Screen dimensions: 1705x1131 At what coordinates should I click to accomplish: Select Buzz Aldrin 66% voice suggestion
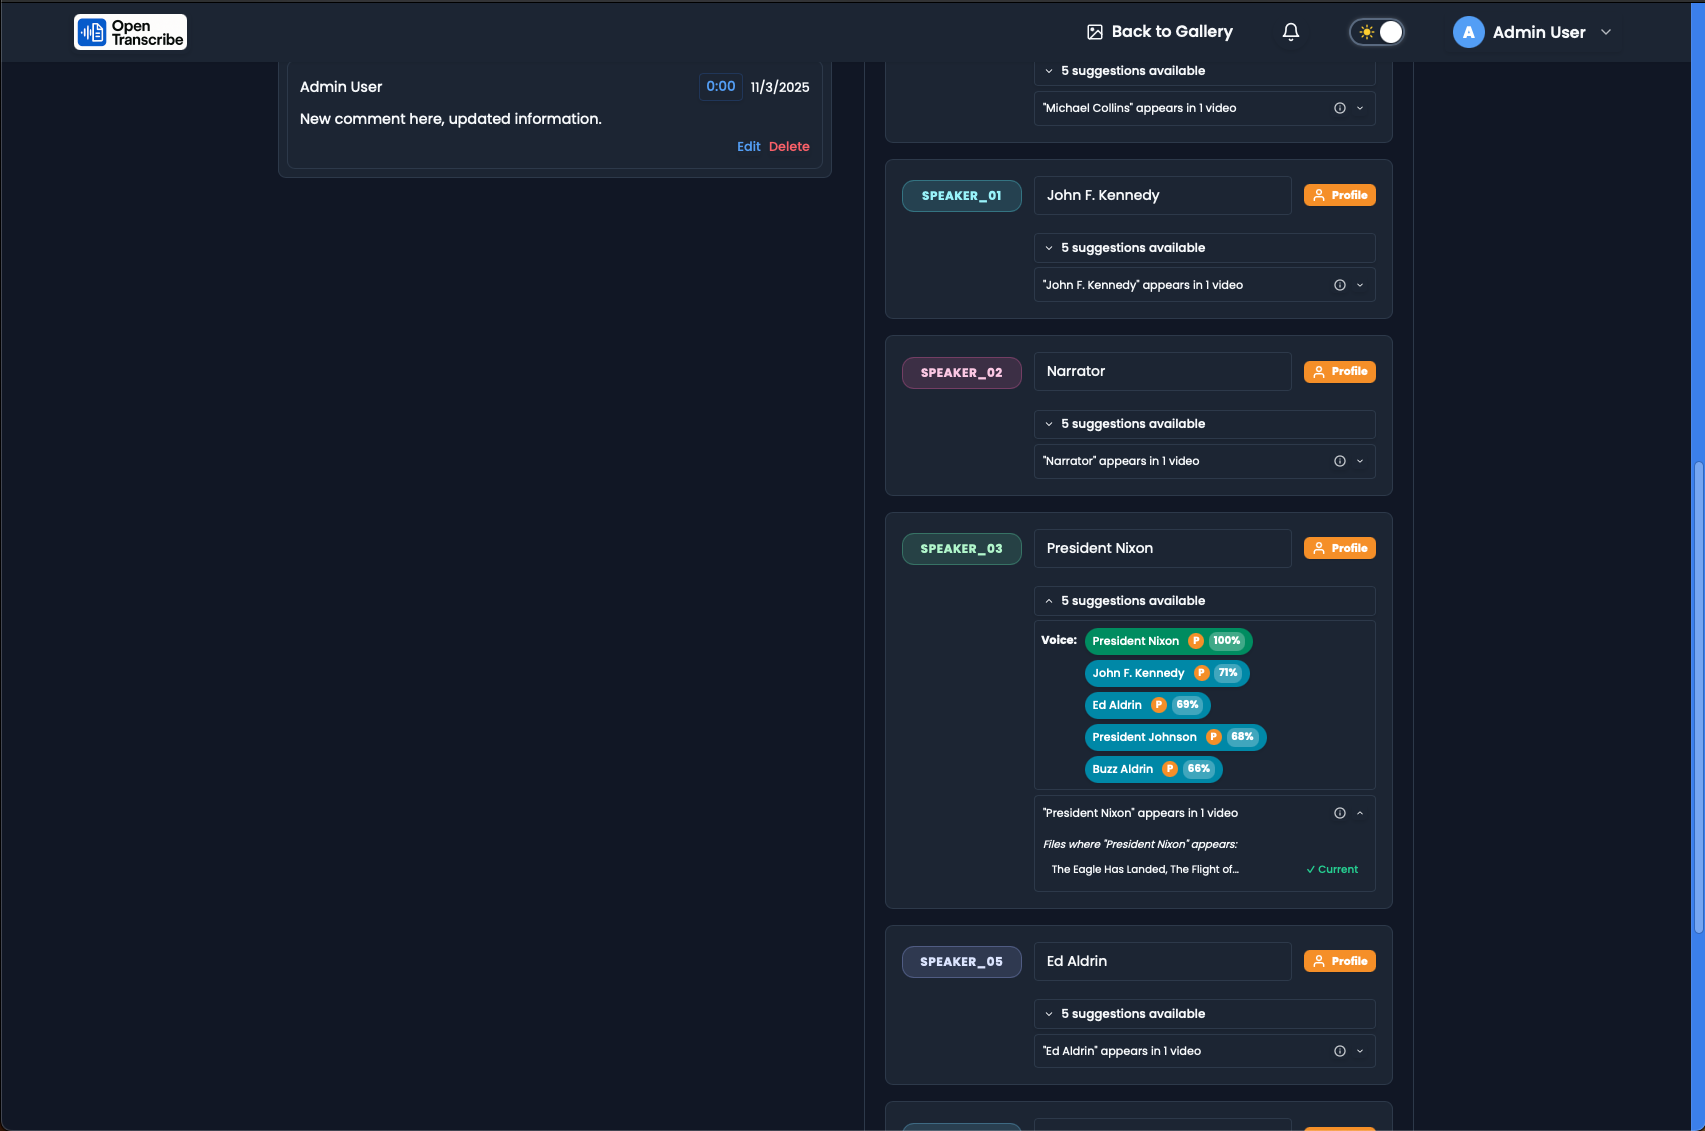coord(1154,769)
